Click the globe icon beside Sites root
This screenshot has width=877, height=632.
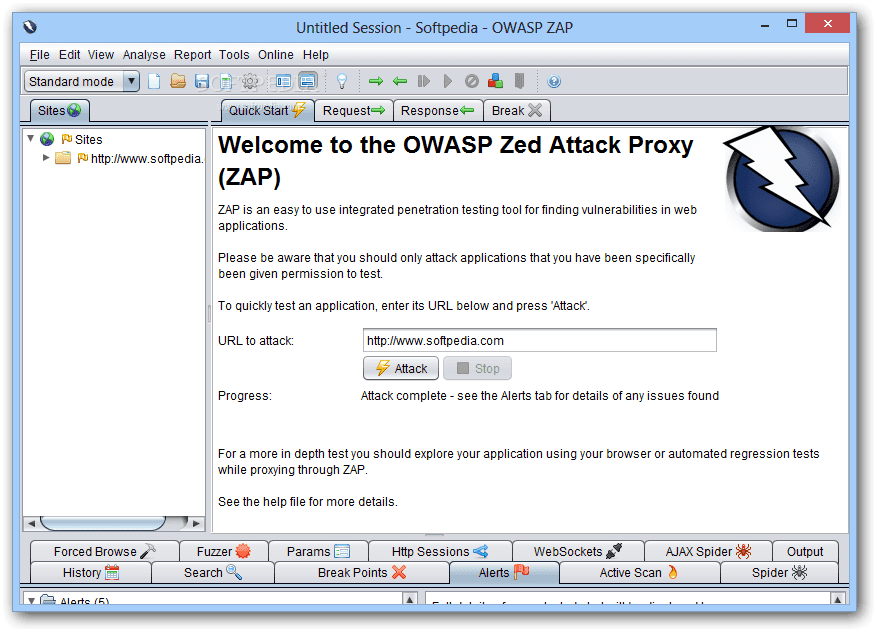tap(48, 139)
